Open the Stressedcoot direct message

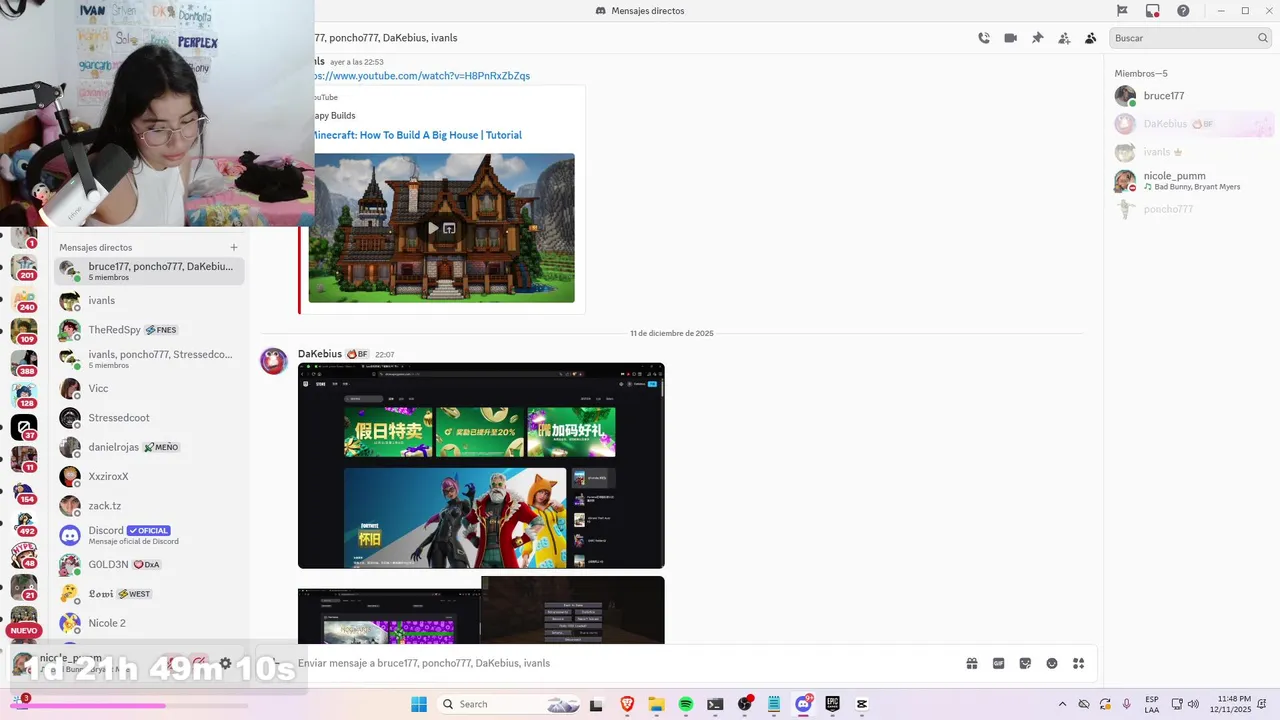tap(149, 418)
